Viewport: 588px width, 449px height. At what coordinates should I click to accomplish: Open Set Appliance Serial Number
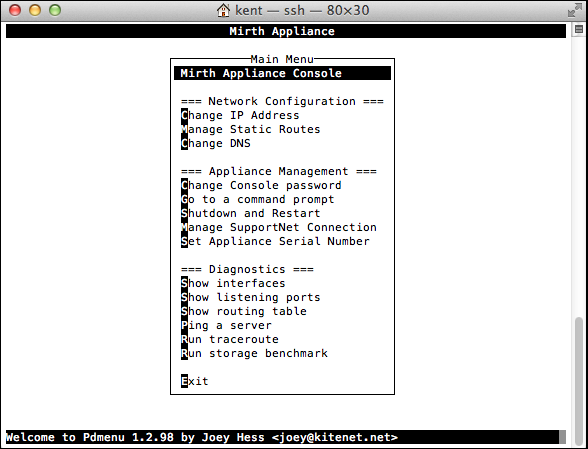tap(275, 241)
